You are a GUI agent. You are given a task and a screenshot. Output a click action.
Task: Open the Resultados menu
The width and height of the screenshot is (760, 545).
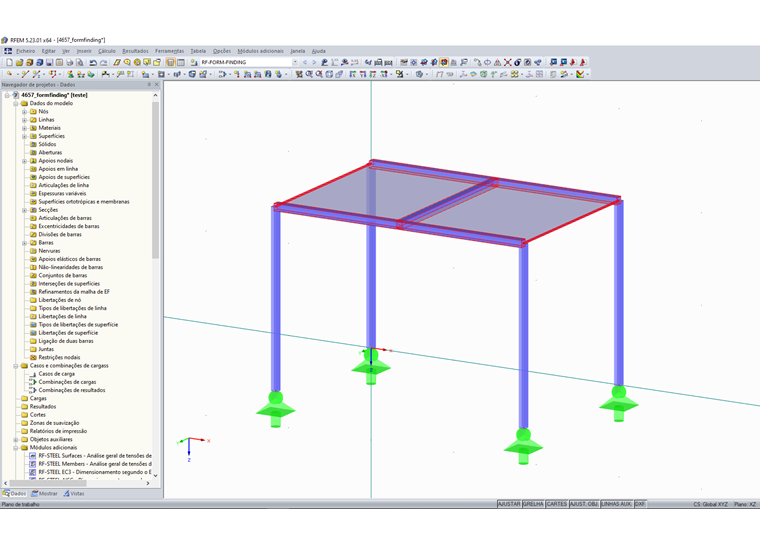135,51
